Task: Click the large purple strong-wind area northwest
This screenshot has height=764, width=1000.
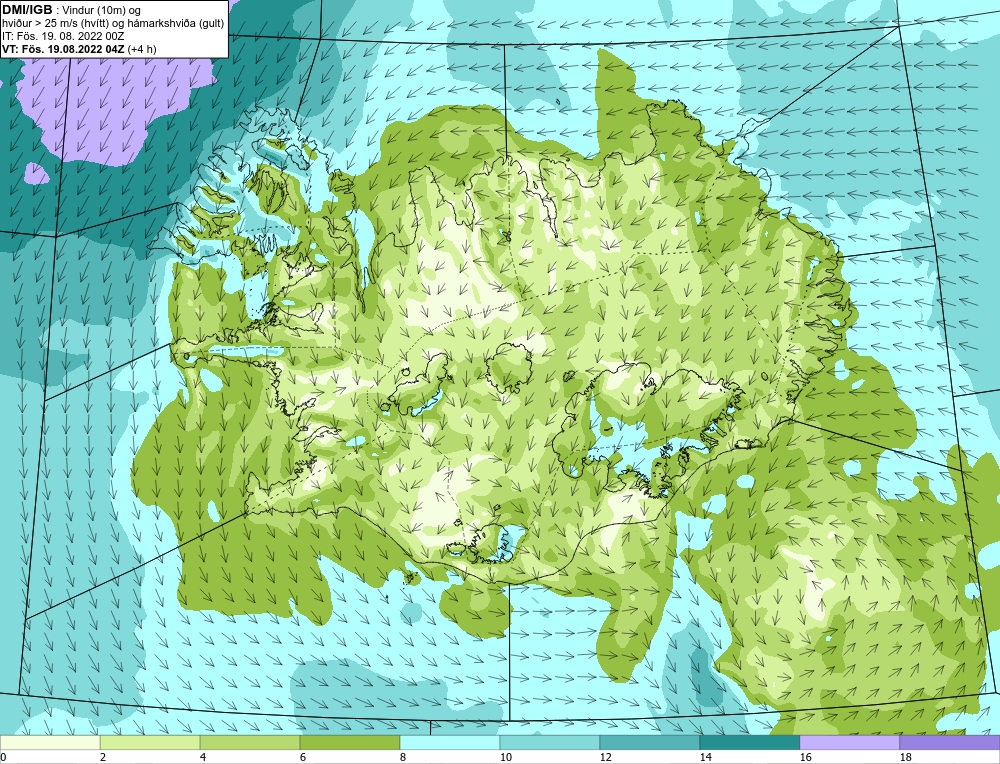Action: (x=115, y=105)
